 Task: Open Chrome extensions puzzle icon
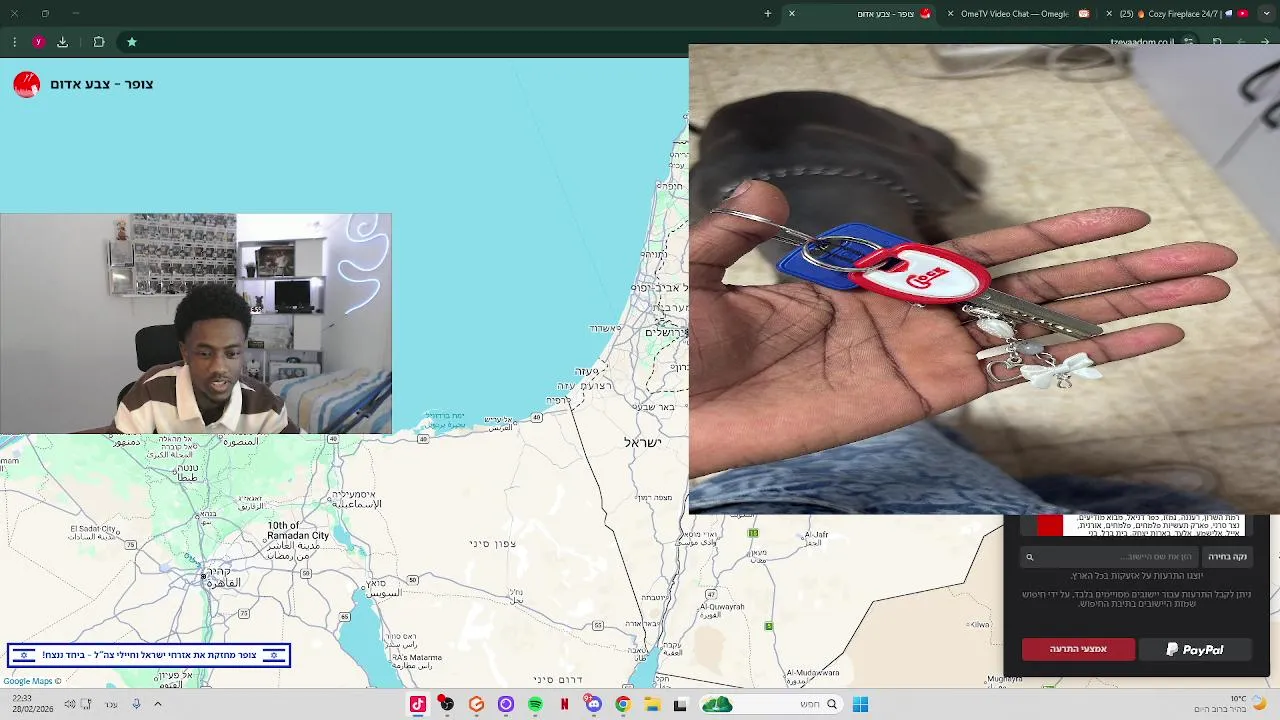99,42
